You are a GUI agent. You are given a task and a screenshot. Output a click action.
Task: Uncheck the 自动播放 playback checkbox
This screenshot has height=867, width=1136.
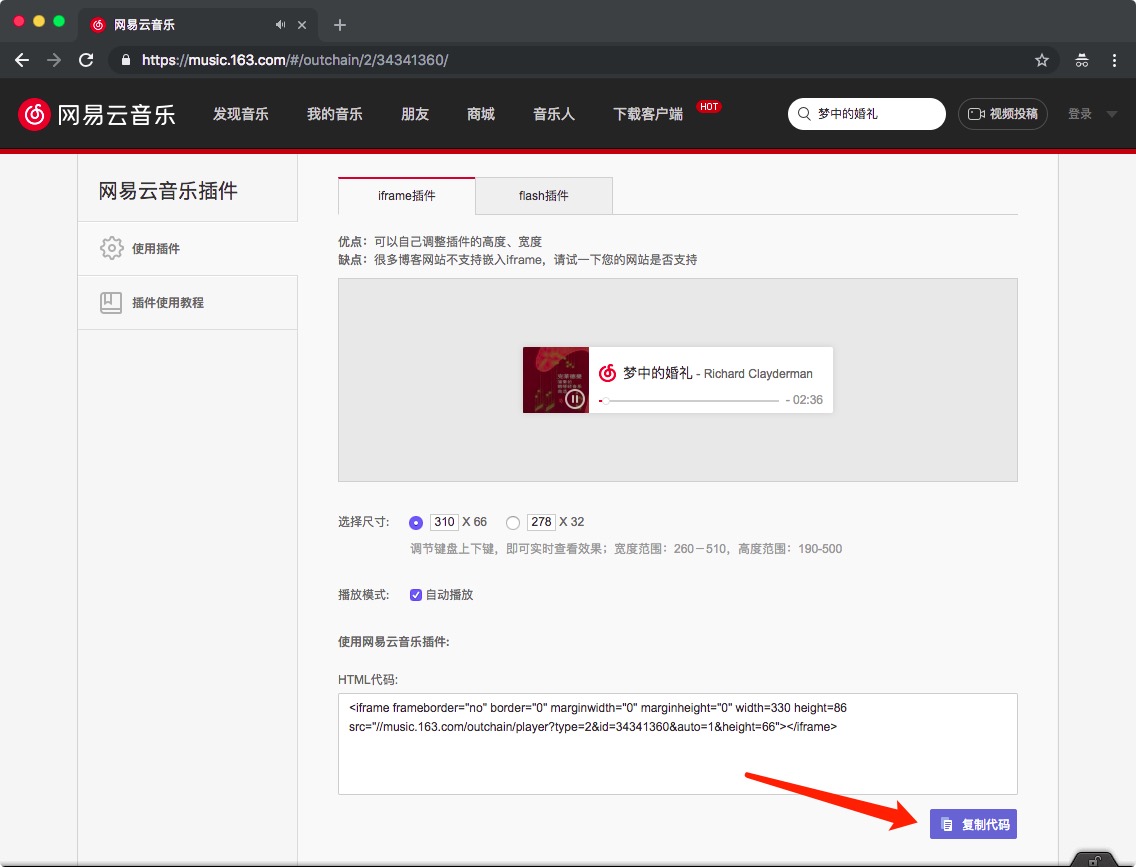(x=416, y=594)
